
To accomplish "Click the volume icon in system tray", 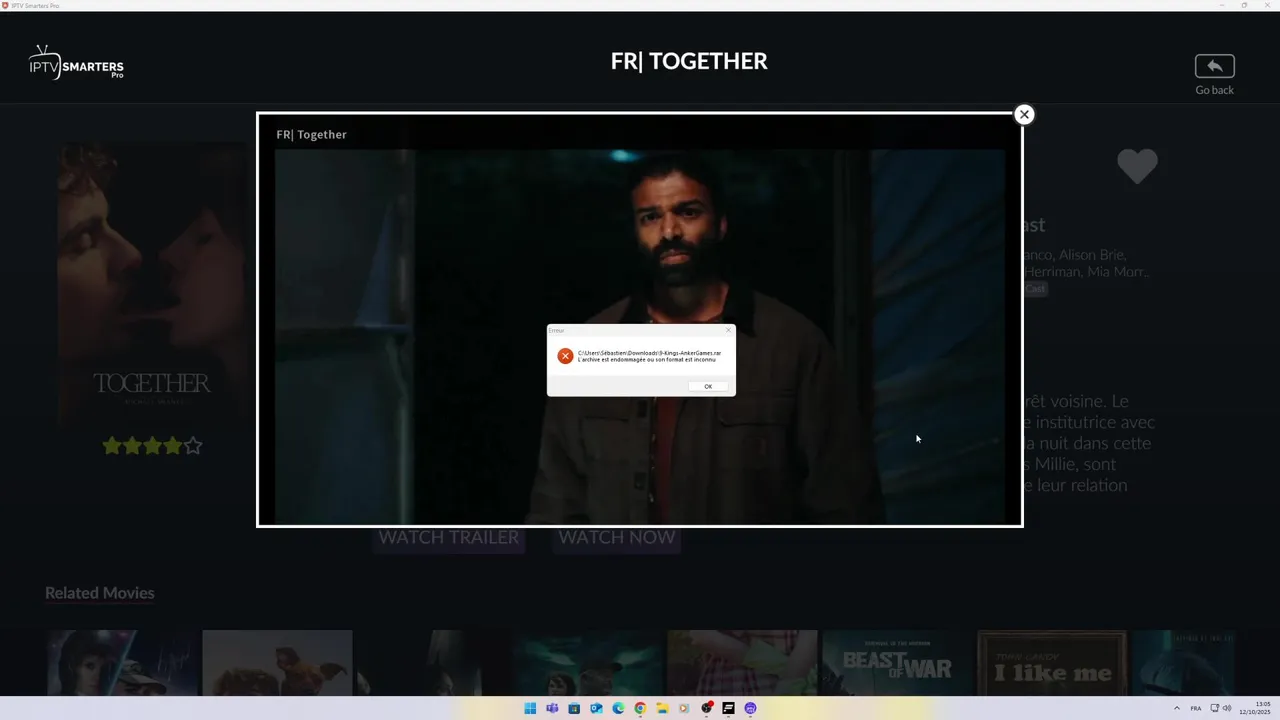I will (x=1227, y=708).
